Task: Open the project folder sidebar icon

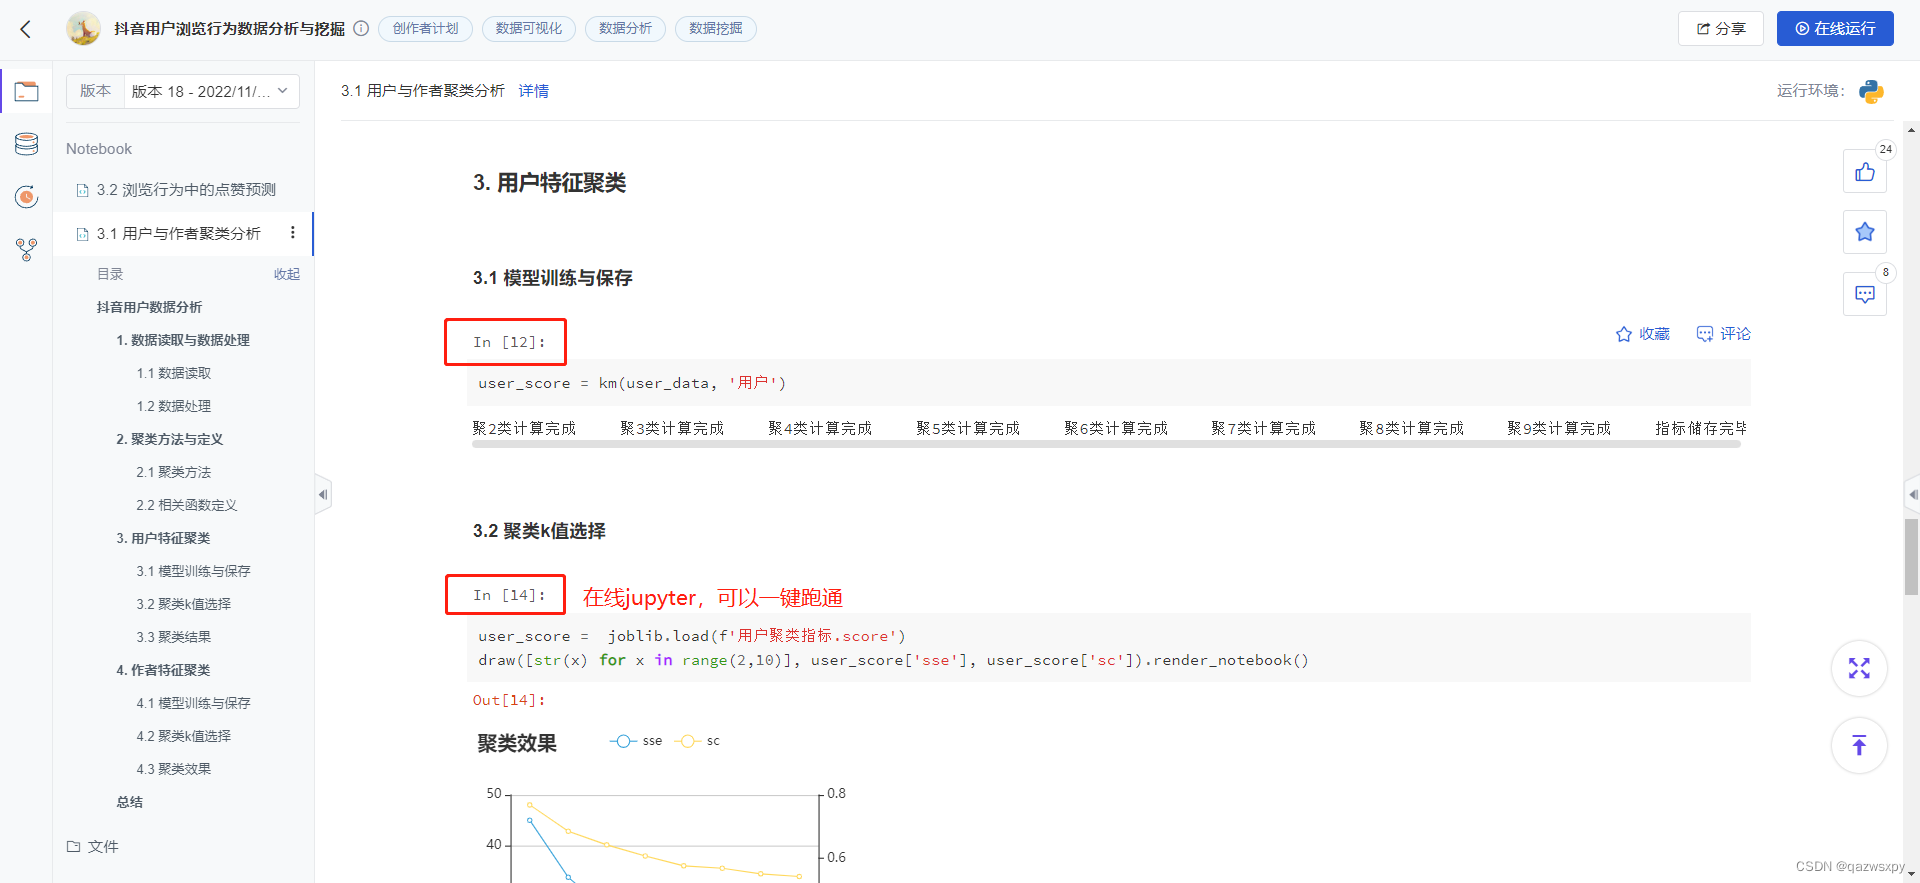Action: 27,92
